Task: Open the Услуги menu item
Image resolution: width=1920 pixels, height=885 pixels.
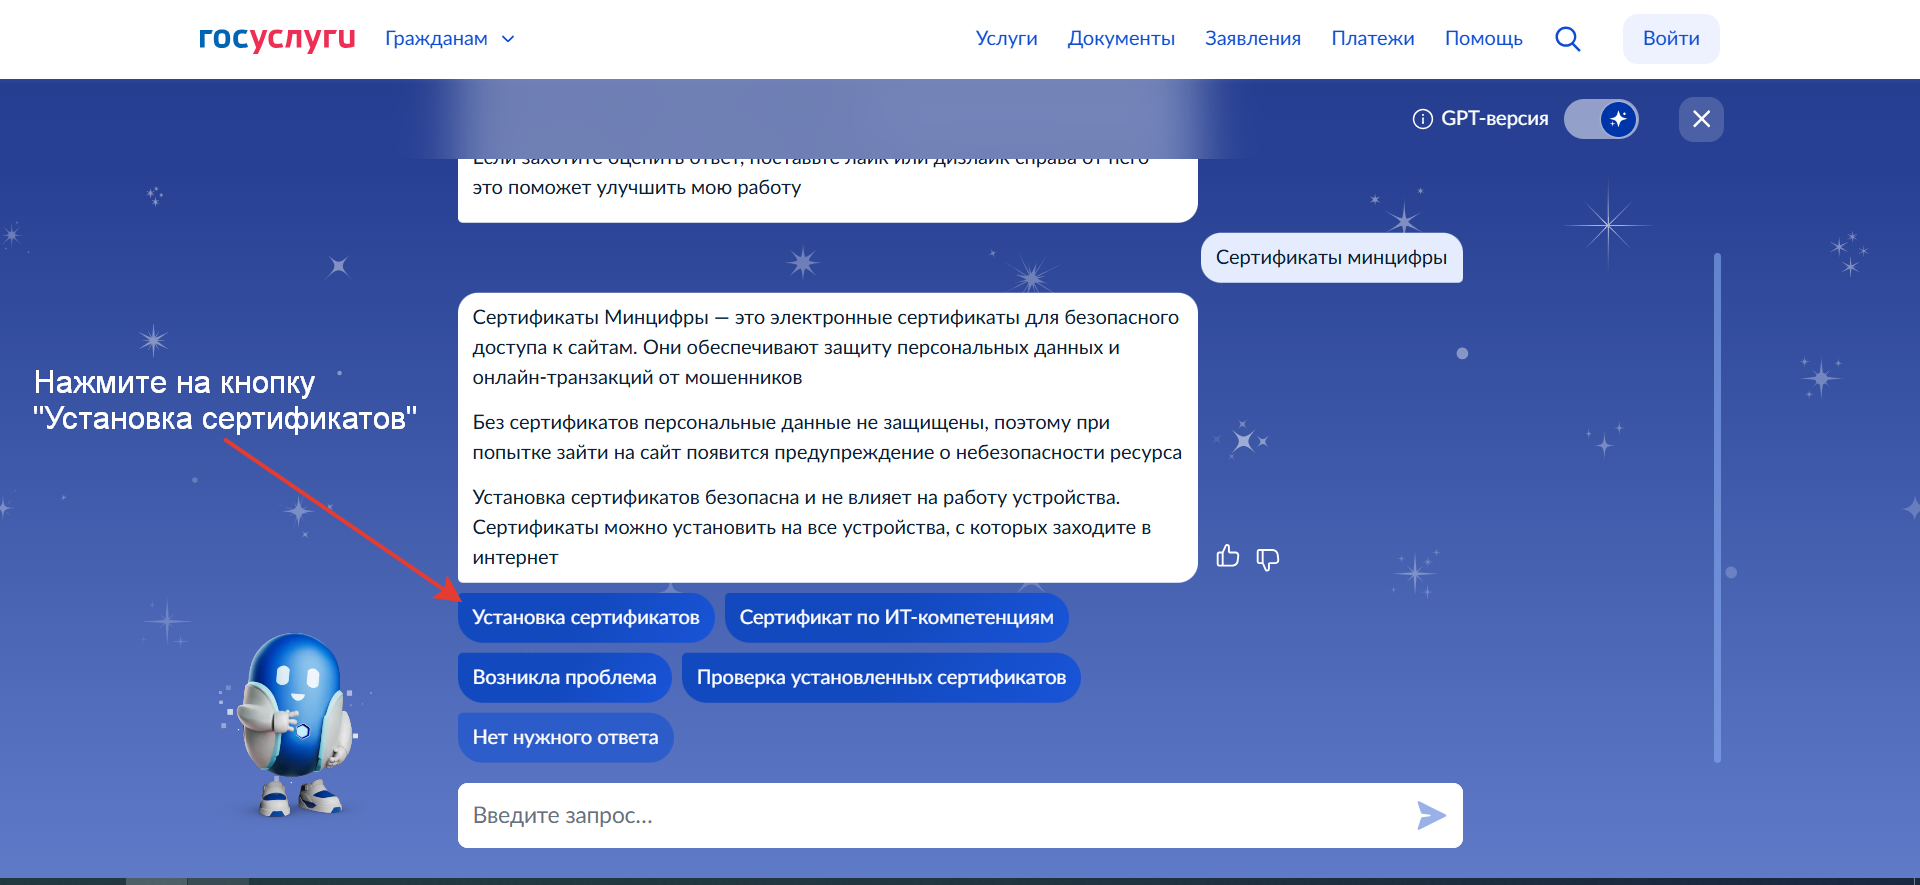Action: click(x=1006, y=39)
